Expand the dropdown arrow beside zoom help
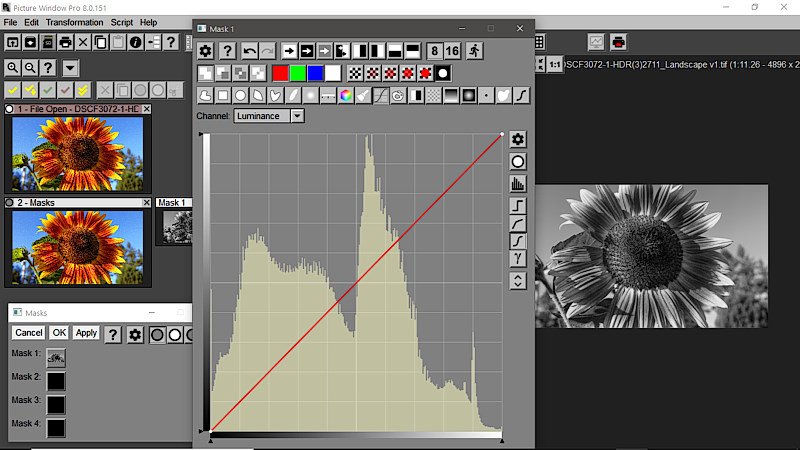The width and height of the screenshot is (800, 450). [x=71, y=68]
